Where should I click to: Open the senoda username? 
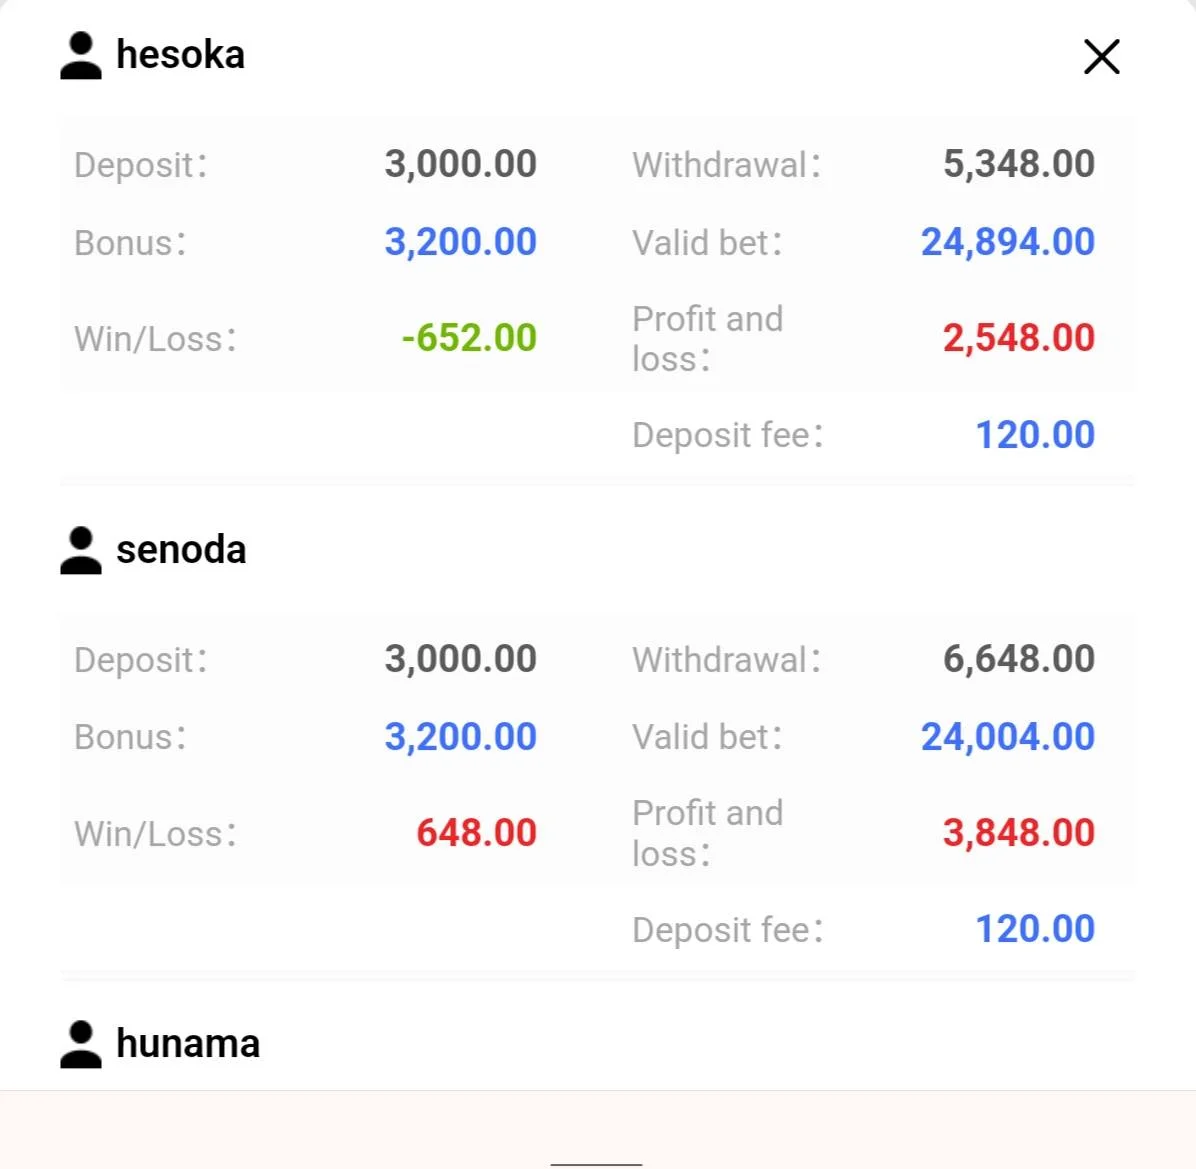pos(181,550)
